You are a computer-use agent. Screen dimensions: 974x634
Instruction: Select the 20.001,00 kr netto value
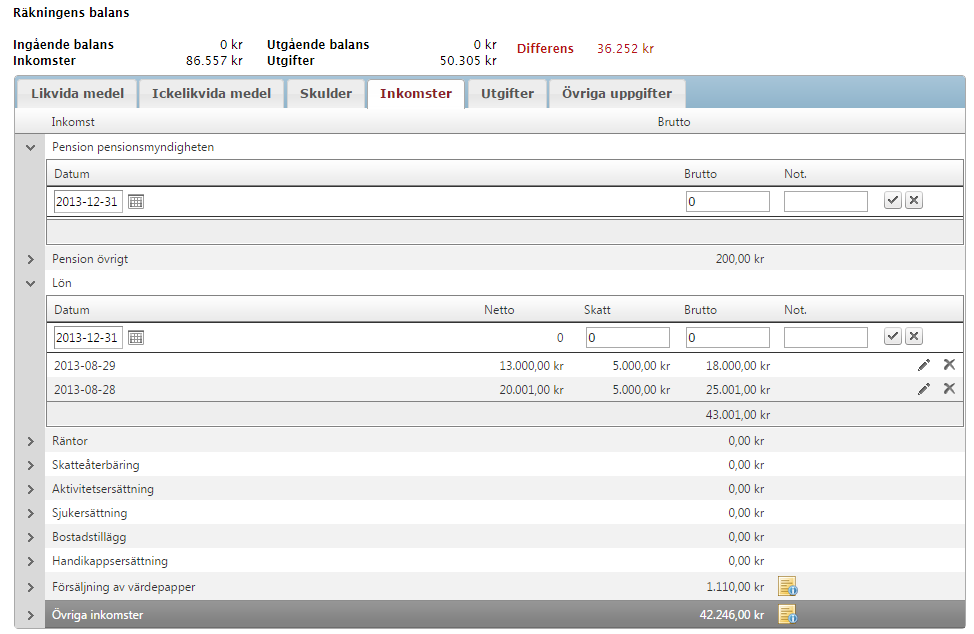point(531,390)
